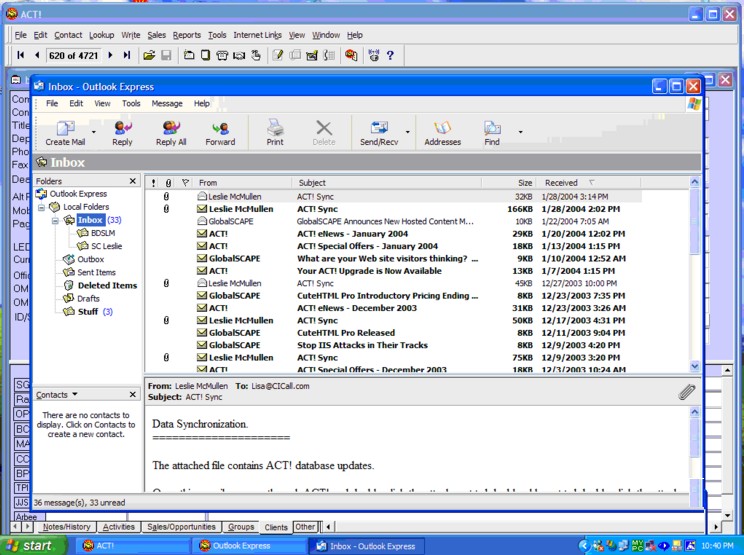Click the ACT! open file folder icon

click(149, 56)
